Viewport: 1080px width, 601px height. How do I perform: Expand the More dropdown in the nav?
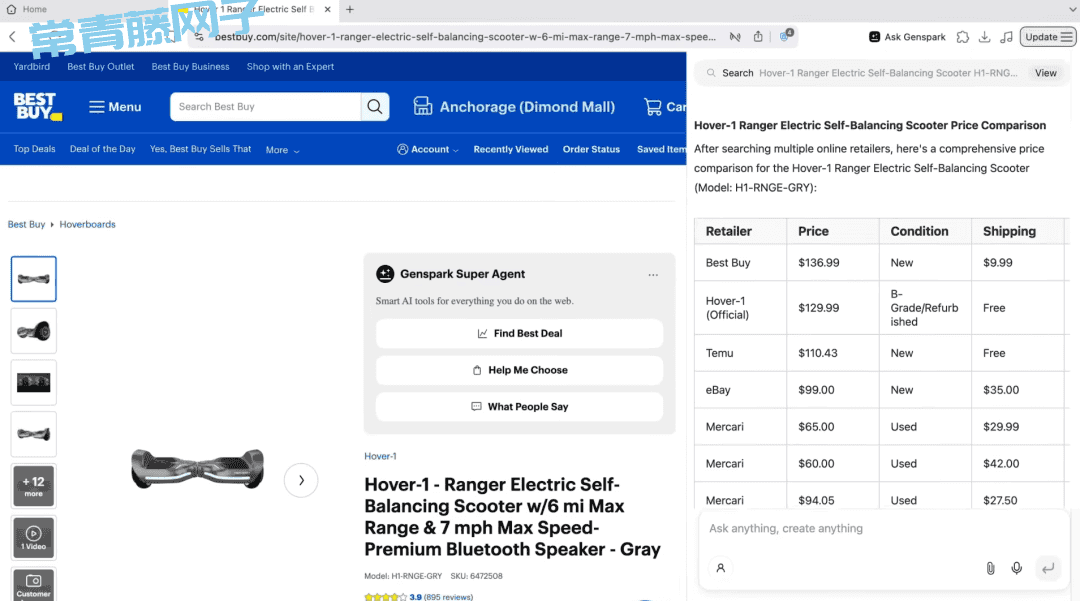(x=282, y=150)
